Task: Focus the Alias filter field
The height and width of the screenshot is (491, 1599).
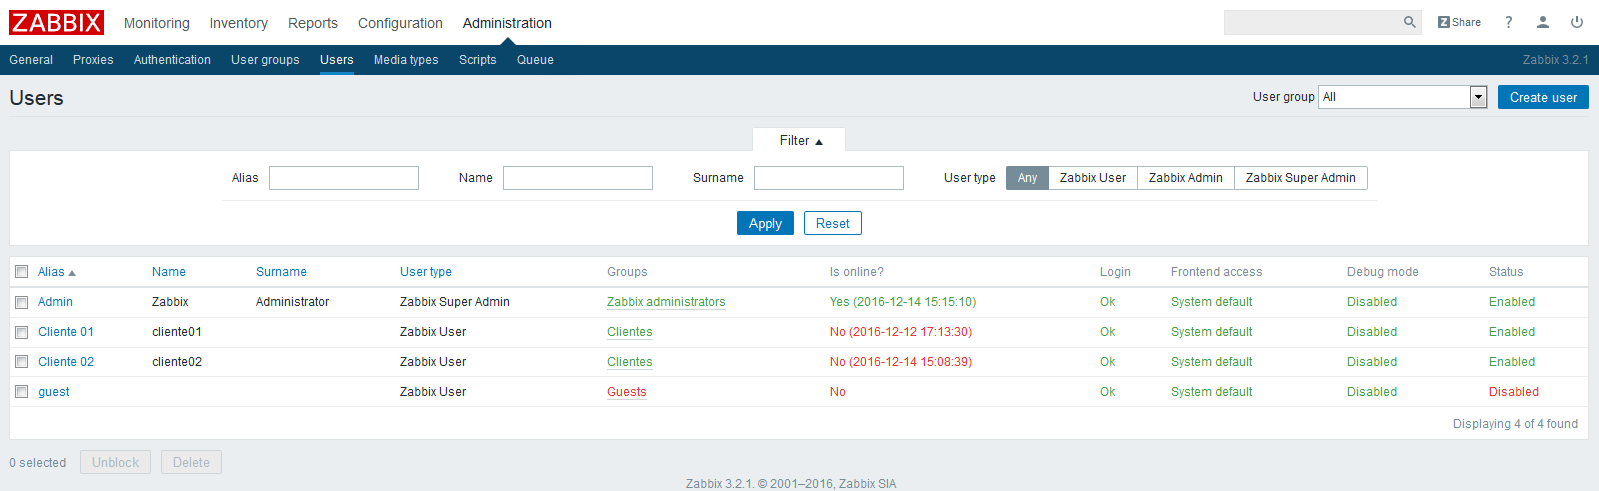Action: (x=344, y=178)
